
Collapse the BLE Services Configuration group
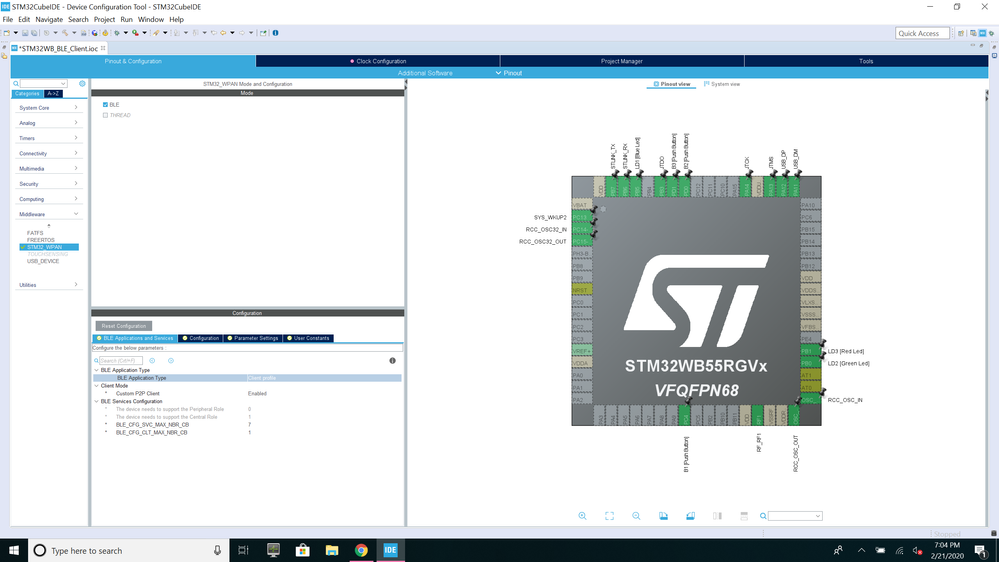click(97, 401)
